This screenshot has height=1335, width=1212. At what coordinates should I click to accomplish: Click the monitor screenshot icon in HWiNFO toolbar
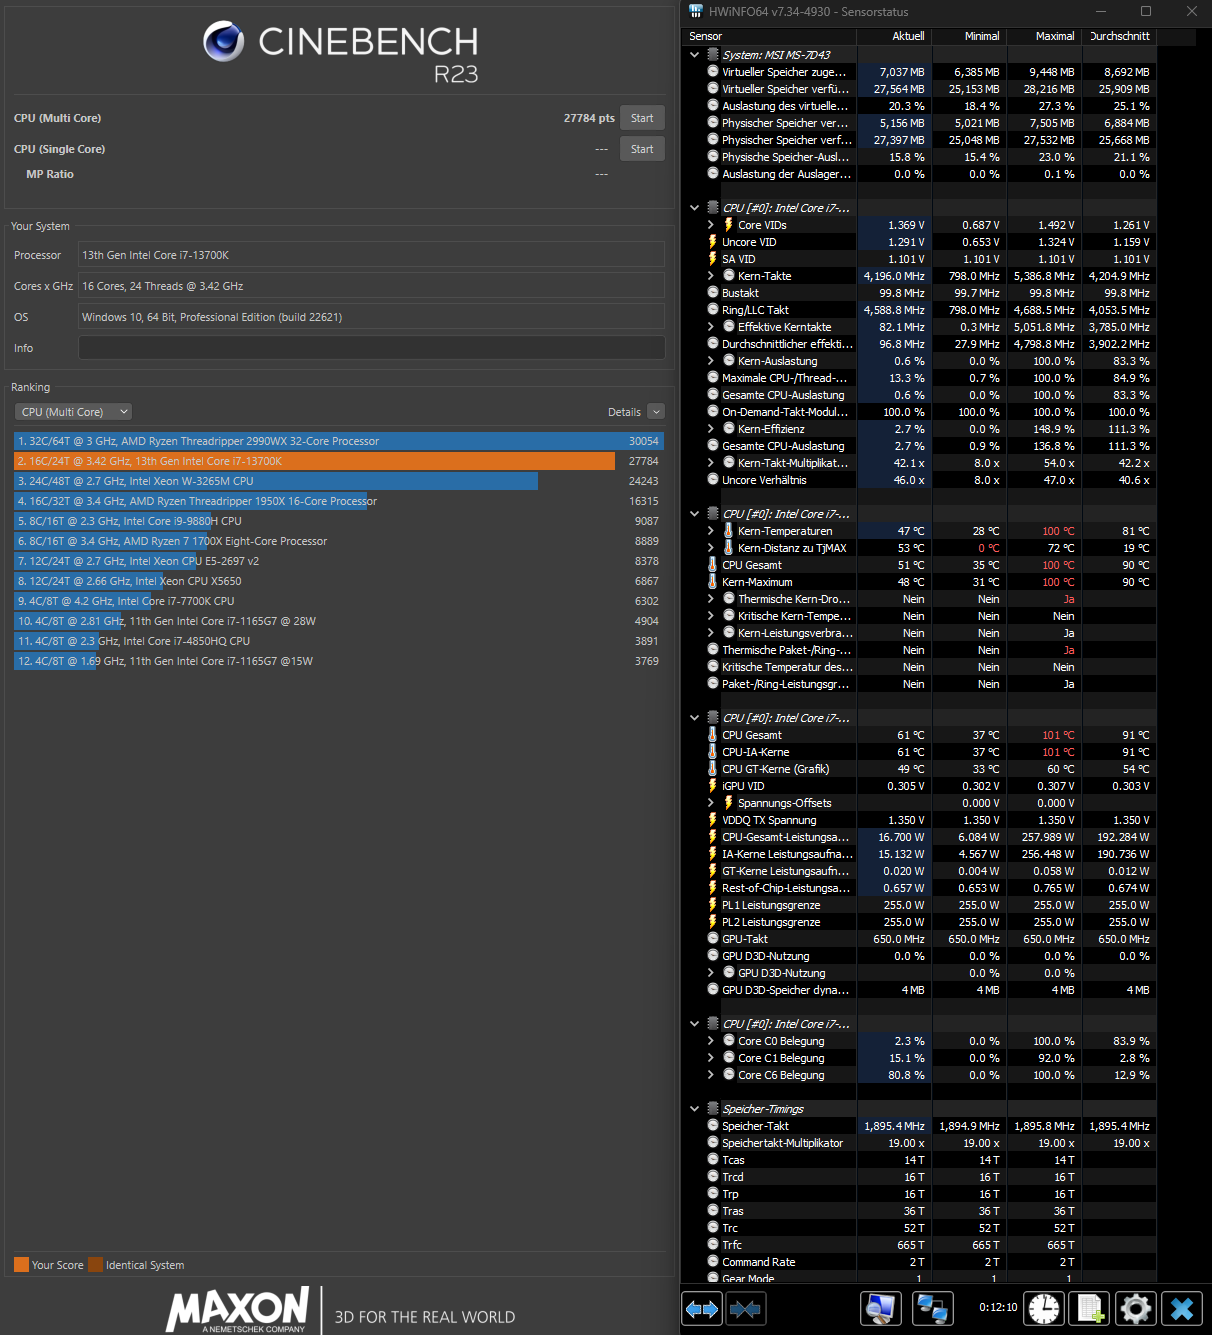[x=880, y=1308]
